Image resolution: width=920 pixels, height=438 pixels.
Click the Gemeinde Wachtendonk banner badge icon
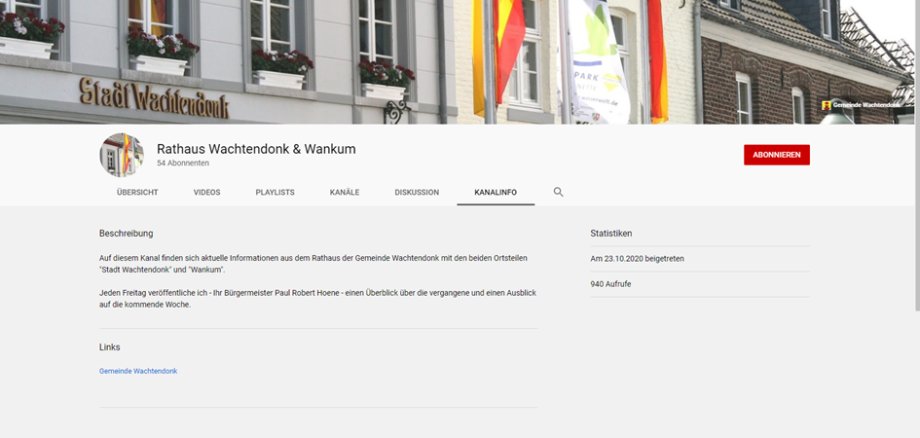point(826,106)
